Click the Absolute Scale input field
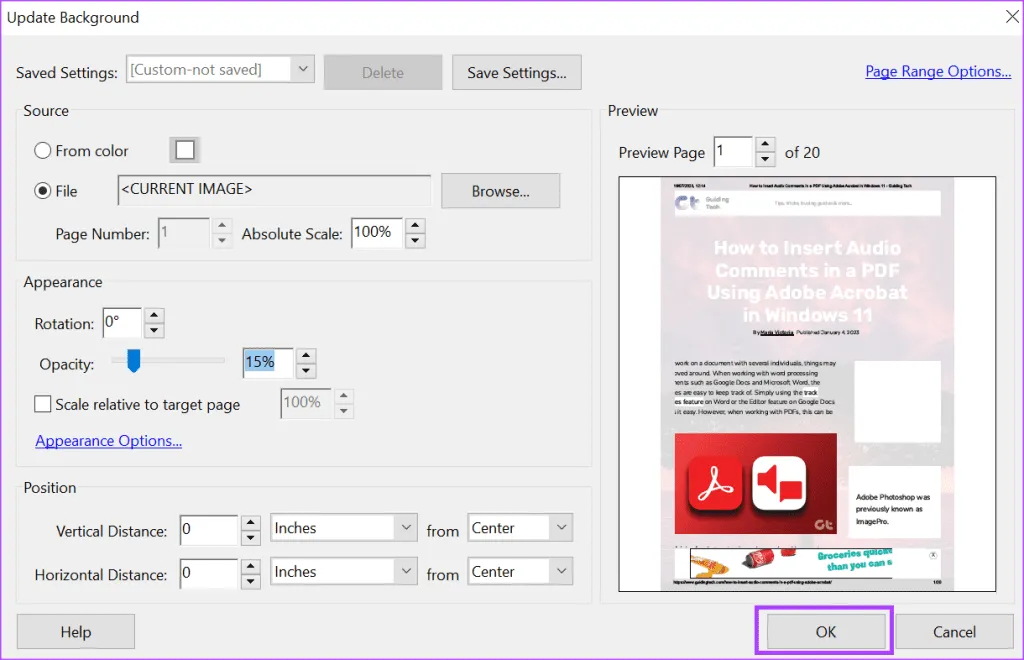The image size is (1024, 660). click(x=376, y=233)
